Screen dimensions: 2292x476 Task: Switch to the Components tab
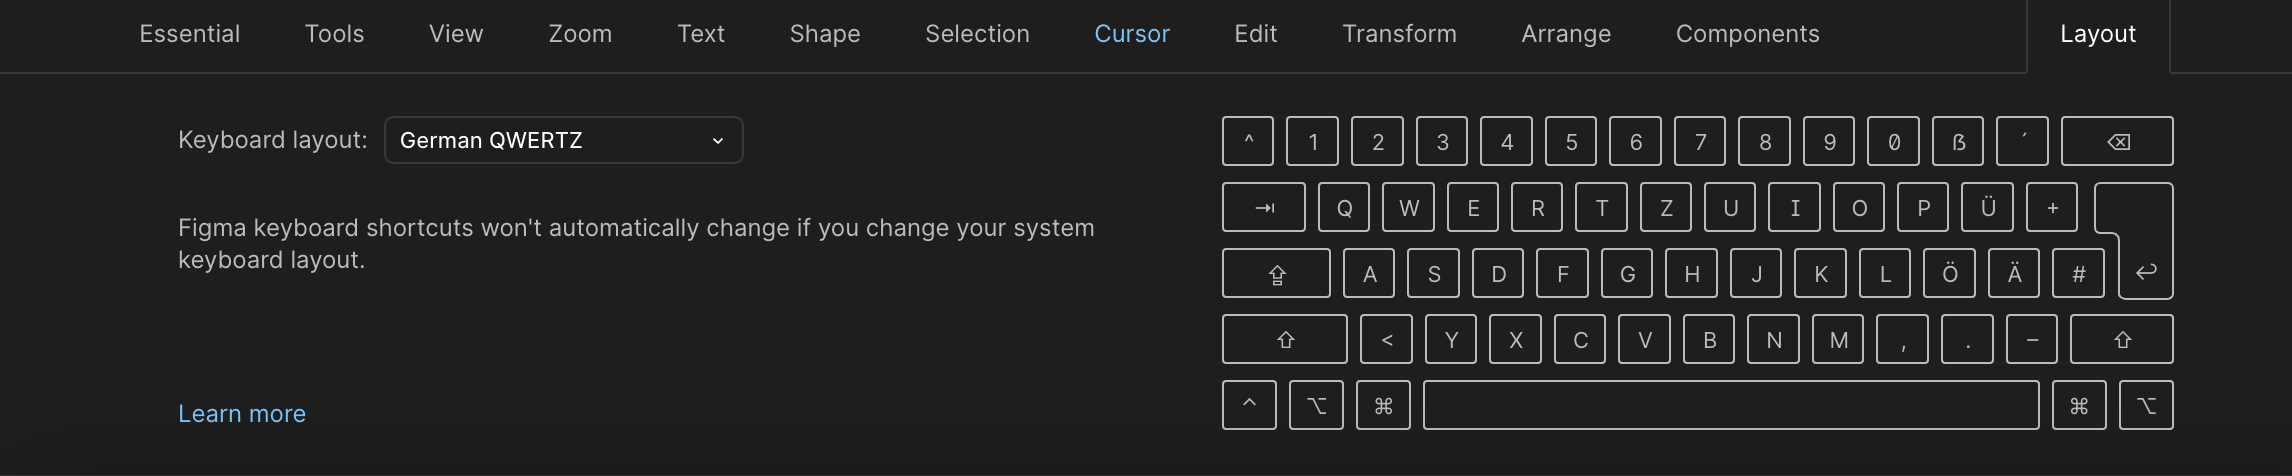(x=1747, y=34)
